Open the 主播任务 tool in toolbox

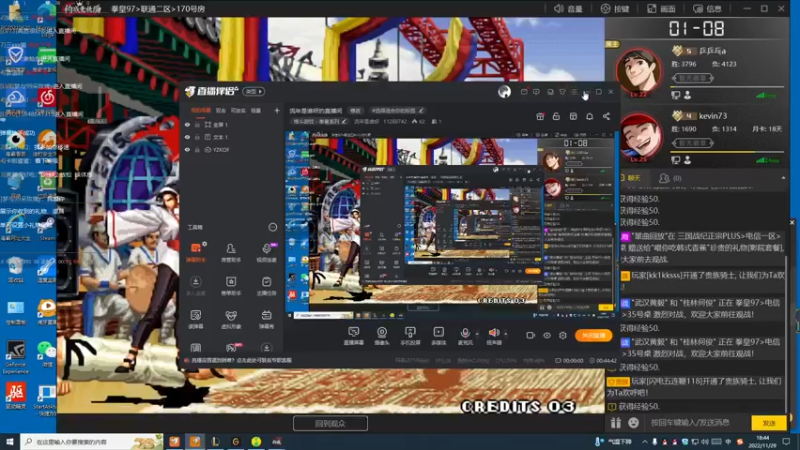point(266,286)
